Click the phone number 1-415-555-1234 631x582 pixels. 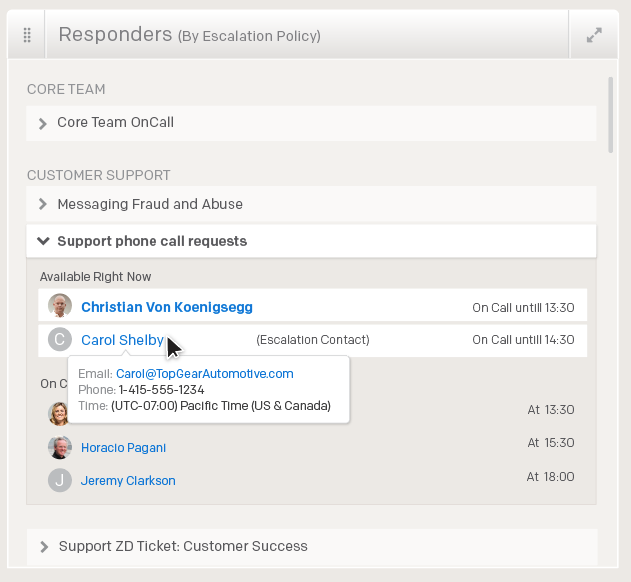pyautogui.click(x=161, y=390)
